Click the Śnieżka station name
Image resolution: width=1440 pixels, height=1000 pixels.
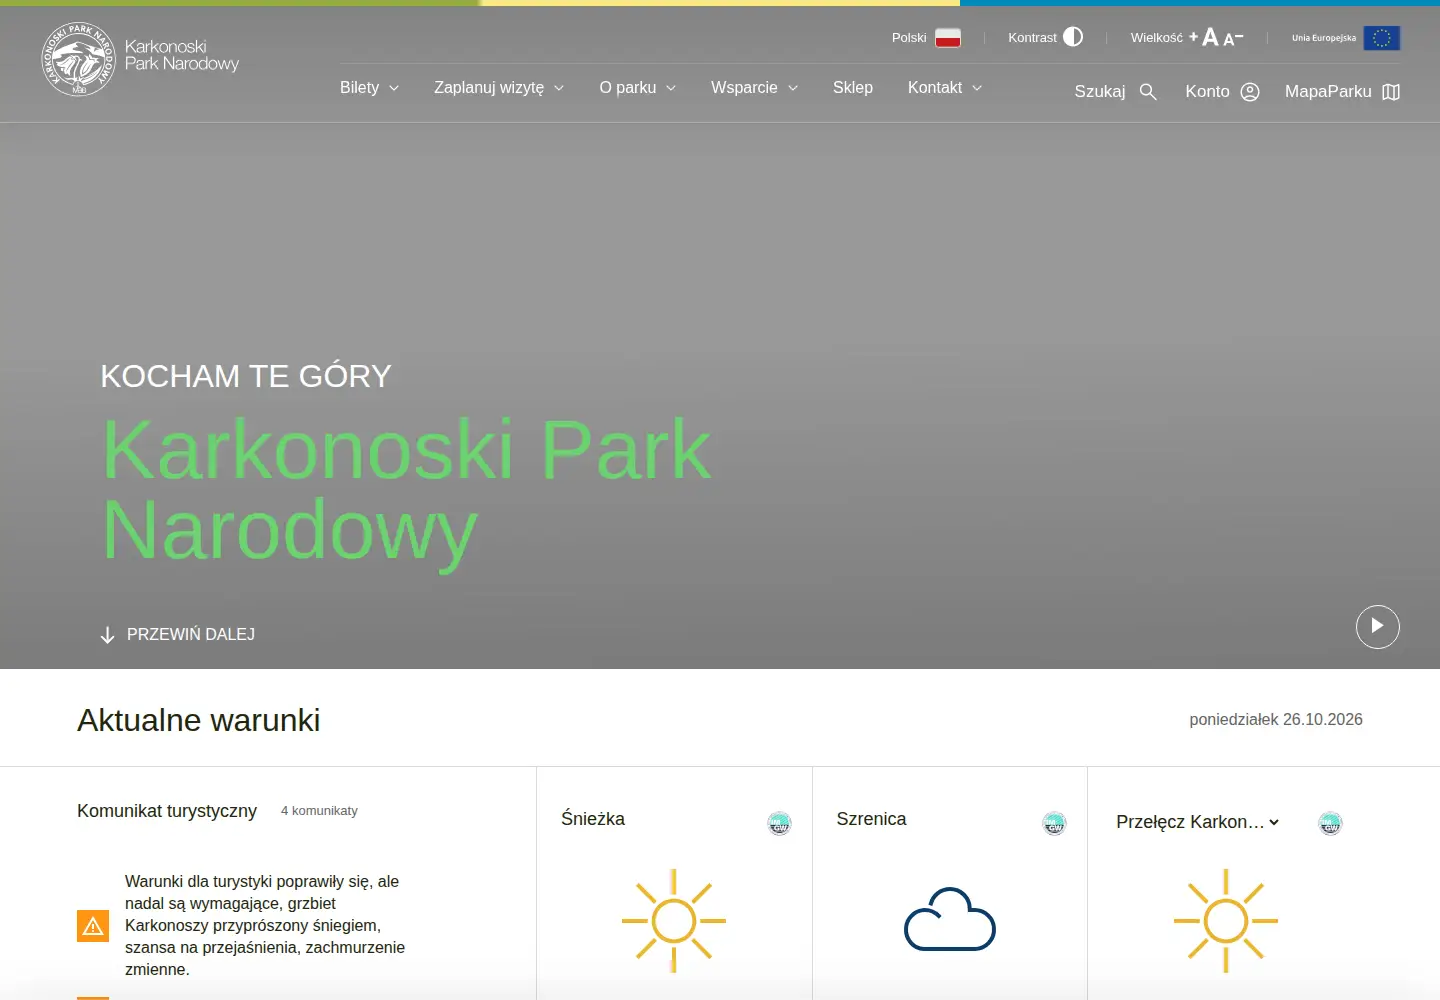(x=593, y=819)
